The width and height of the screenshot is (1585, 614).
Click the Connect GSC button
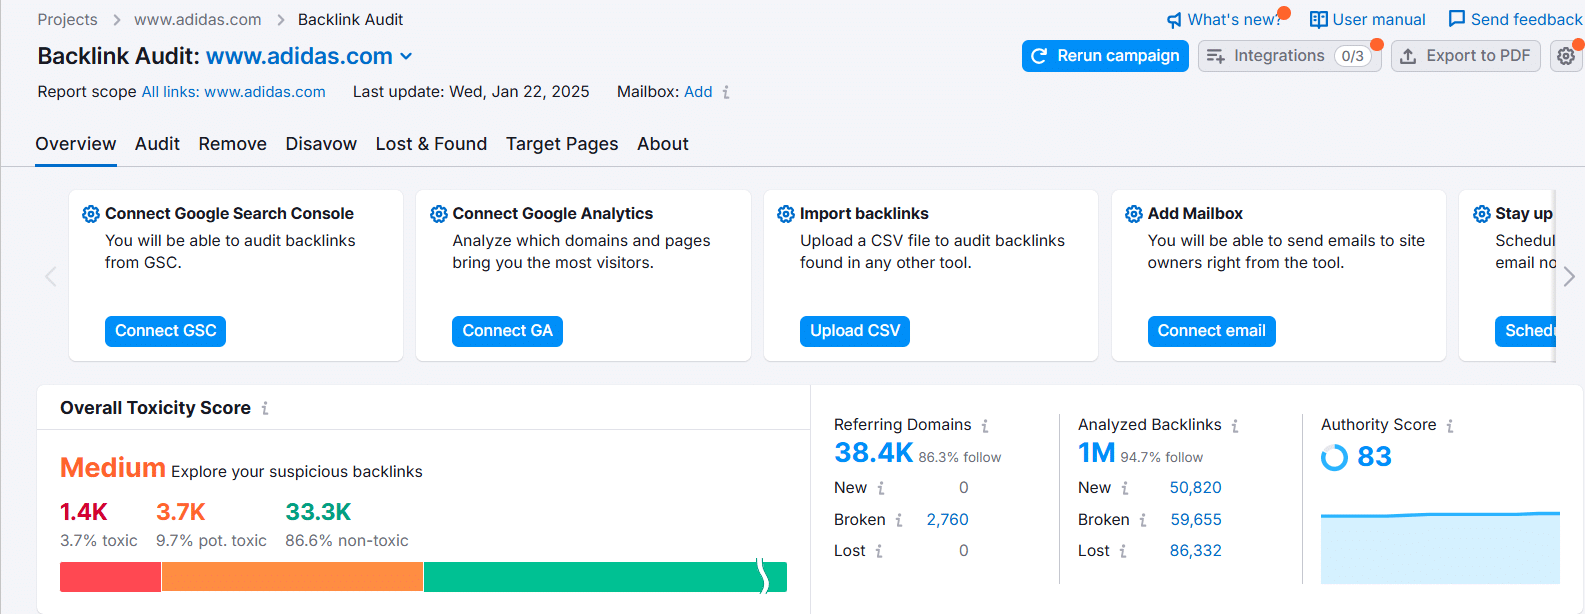(165, 331)
